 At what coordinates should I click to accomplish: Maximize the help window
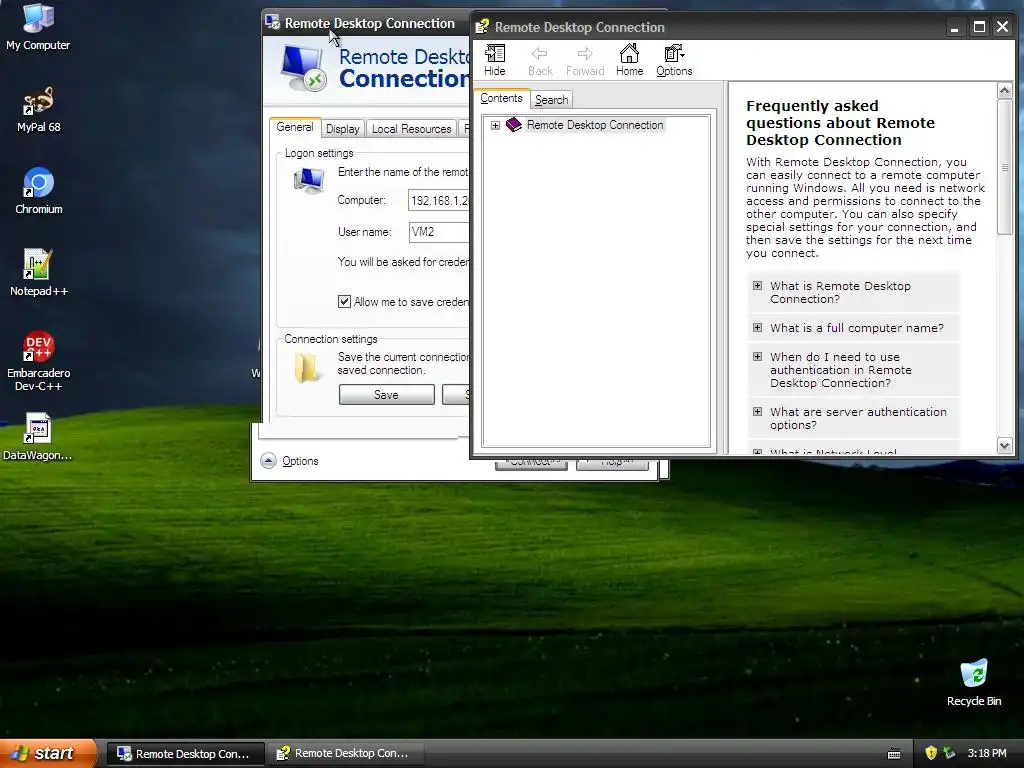(x=979, y=27)
